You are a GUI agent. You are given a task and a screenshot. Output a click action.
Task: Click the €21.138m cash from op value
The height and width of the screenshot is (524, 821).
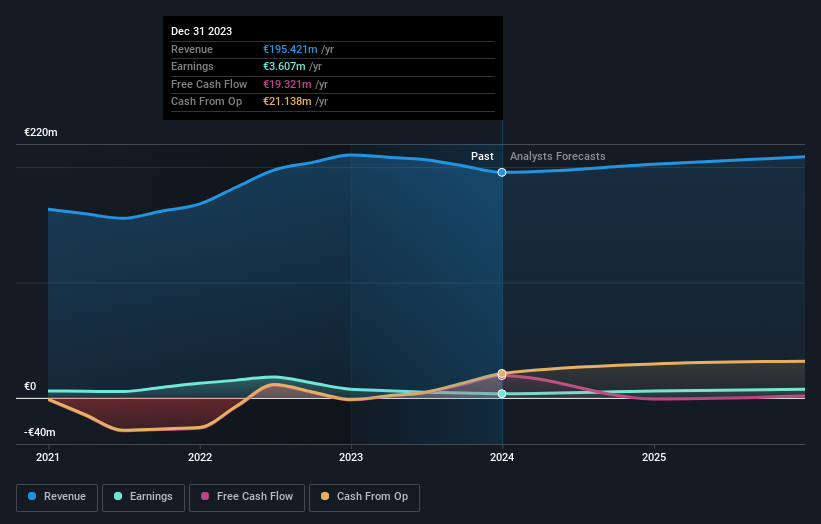coord(287,102)
